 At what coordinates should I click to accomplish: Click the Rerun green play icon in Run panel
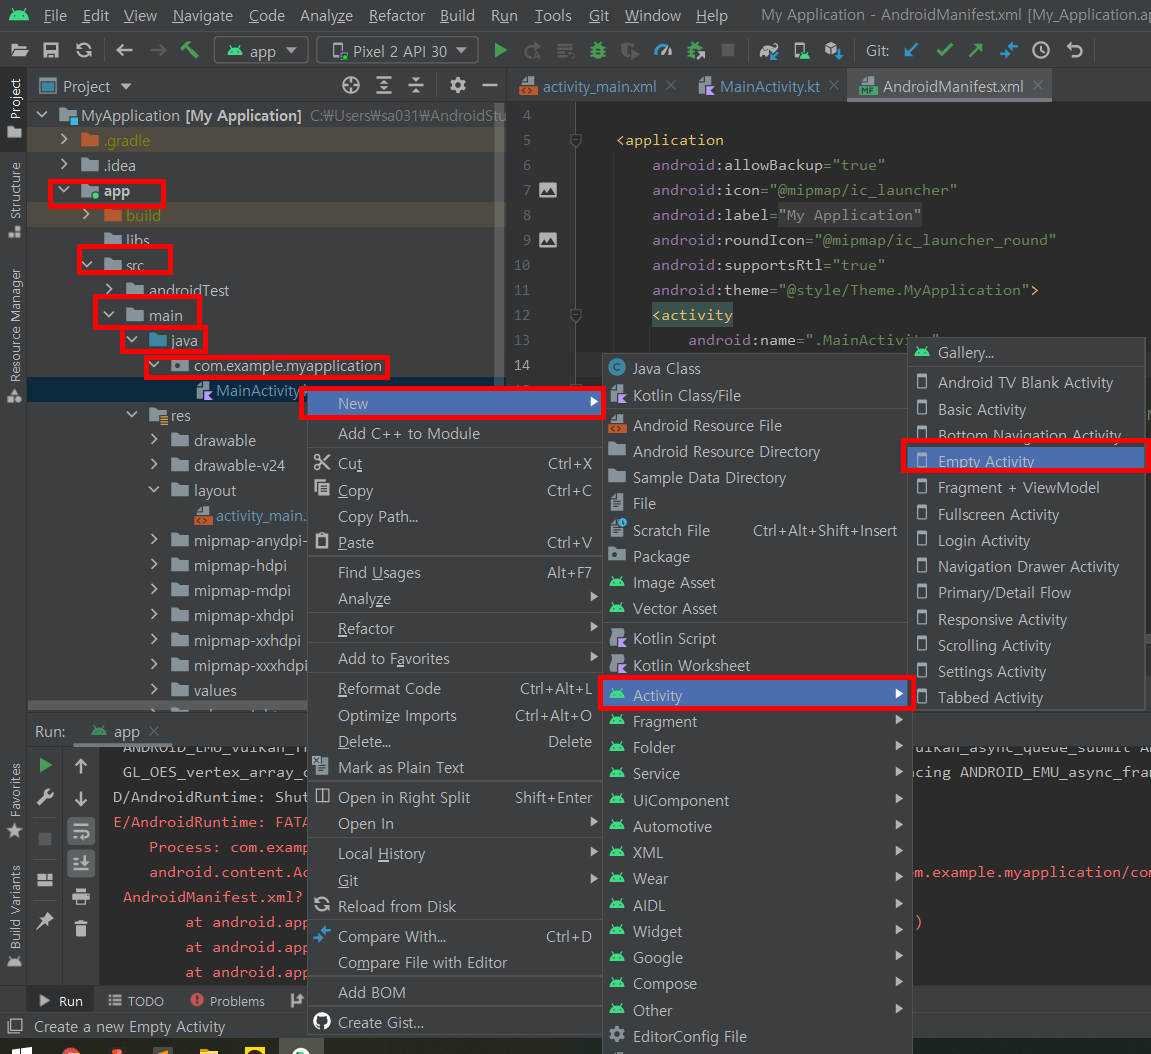tap(46, 766)
